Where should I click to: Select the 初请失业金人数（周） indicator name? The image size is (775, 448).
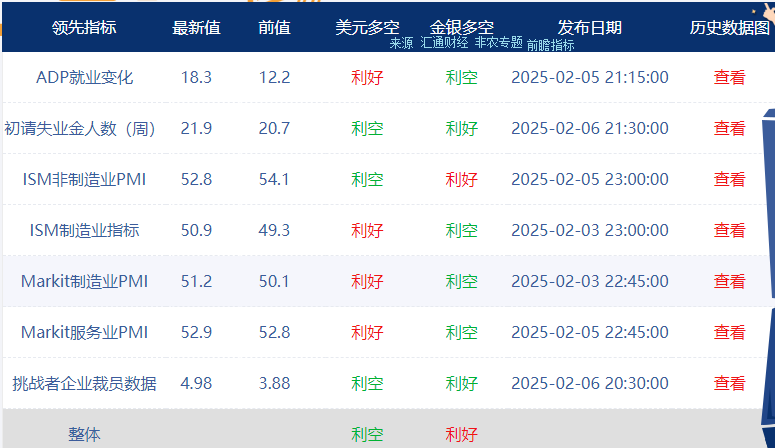[x=80, y=129]
